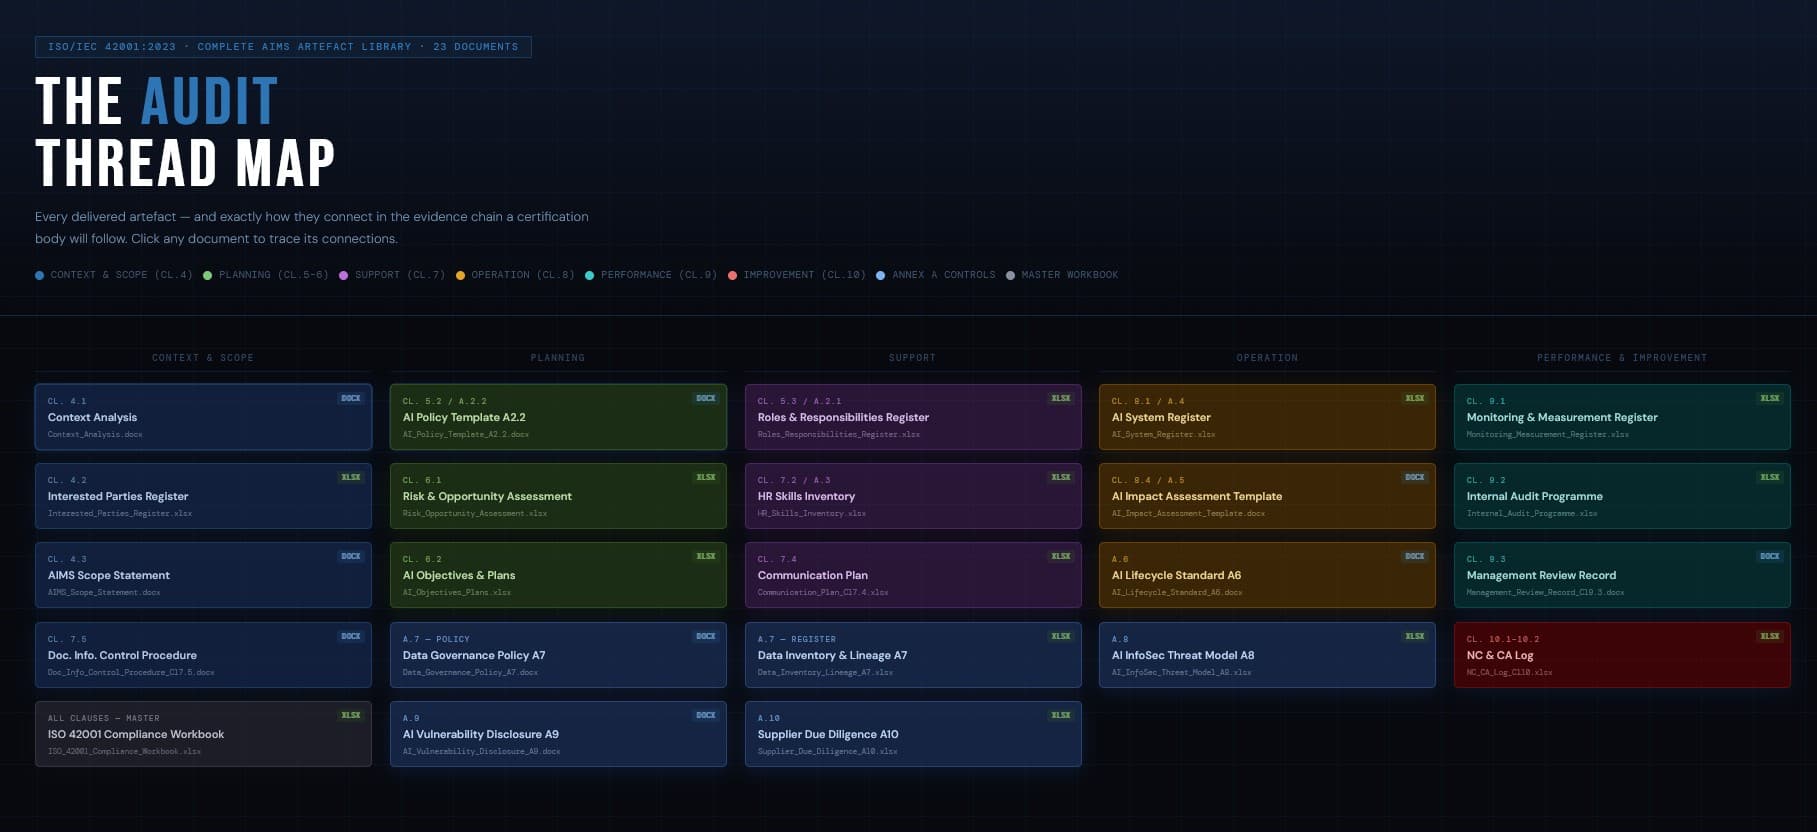Viewport: 1817px width, 832px height.
Task: Click the AI System Register card
Action: [x=1267, y=417]
